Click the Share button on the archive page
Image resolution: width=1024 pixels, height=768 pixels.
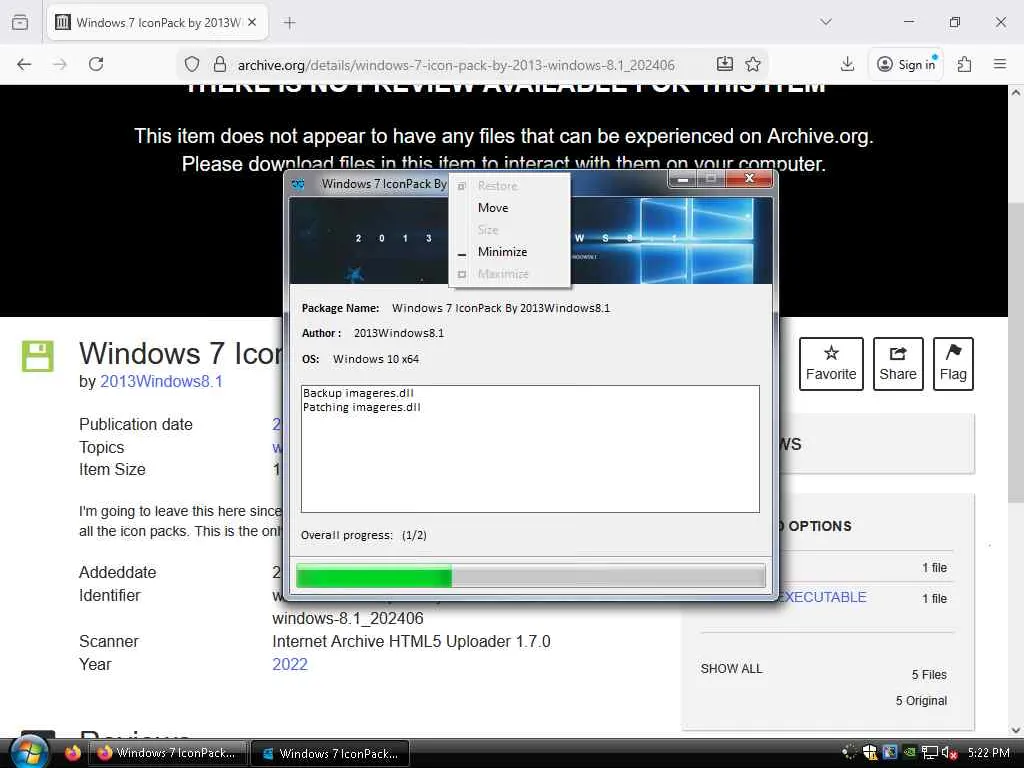click(897, 364)
